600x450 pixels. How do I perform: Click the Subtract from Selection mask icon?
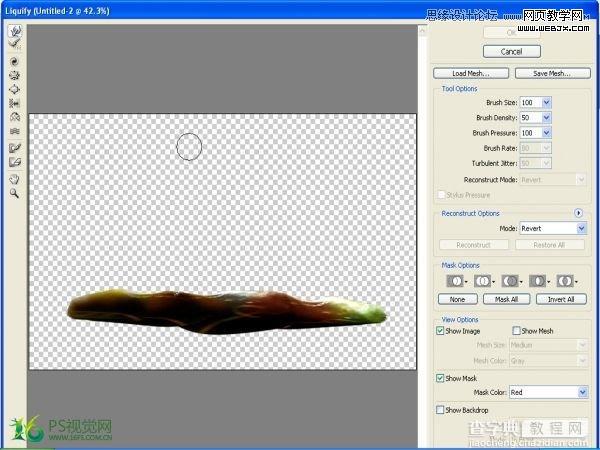coord(511,281)
